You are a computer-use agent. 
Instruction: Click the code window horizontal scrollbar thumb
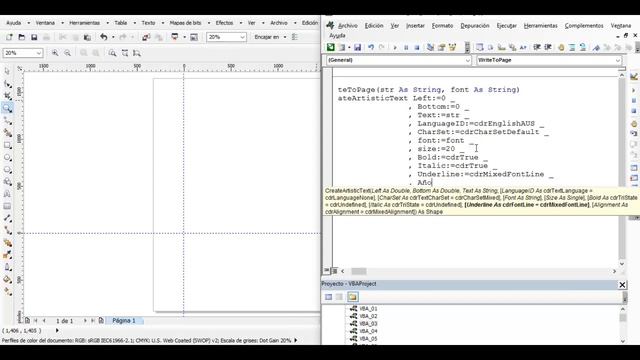[x=359, y=271]
